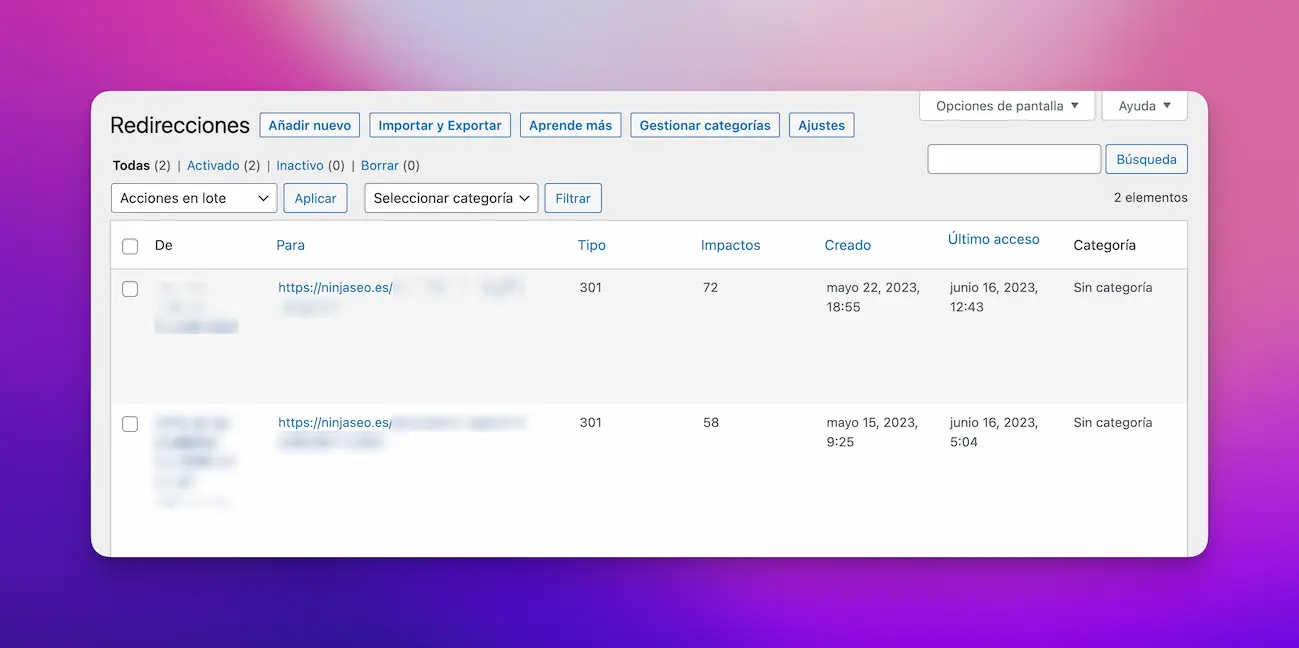Check the first redirect row checkbox
The image size is (1299, 648).
click(130, 289)
